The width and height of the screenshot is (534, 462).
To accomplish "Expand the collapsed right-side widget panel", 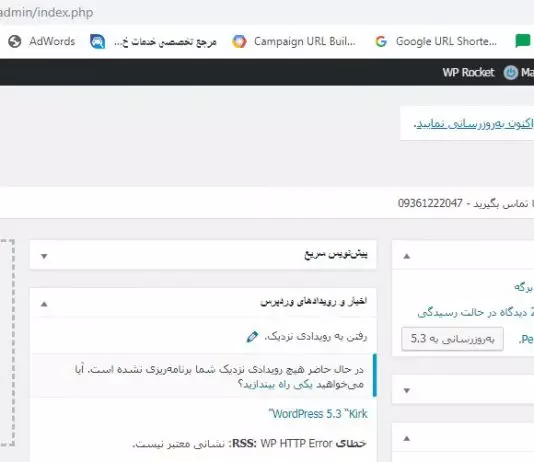I will (x=407, y=391).
